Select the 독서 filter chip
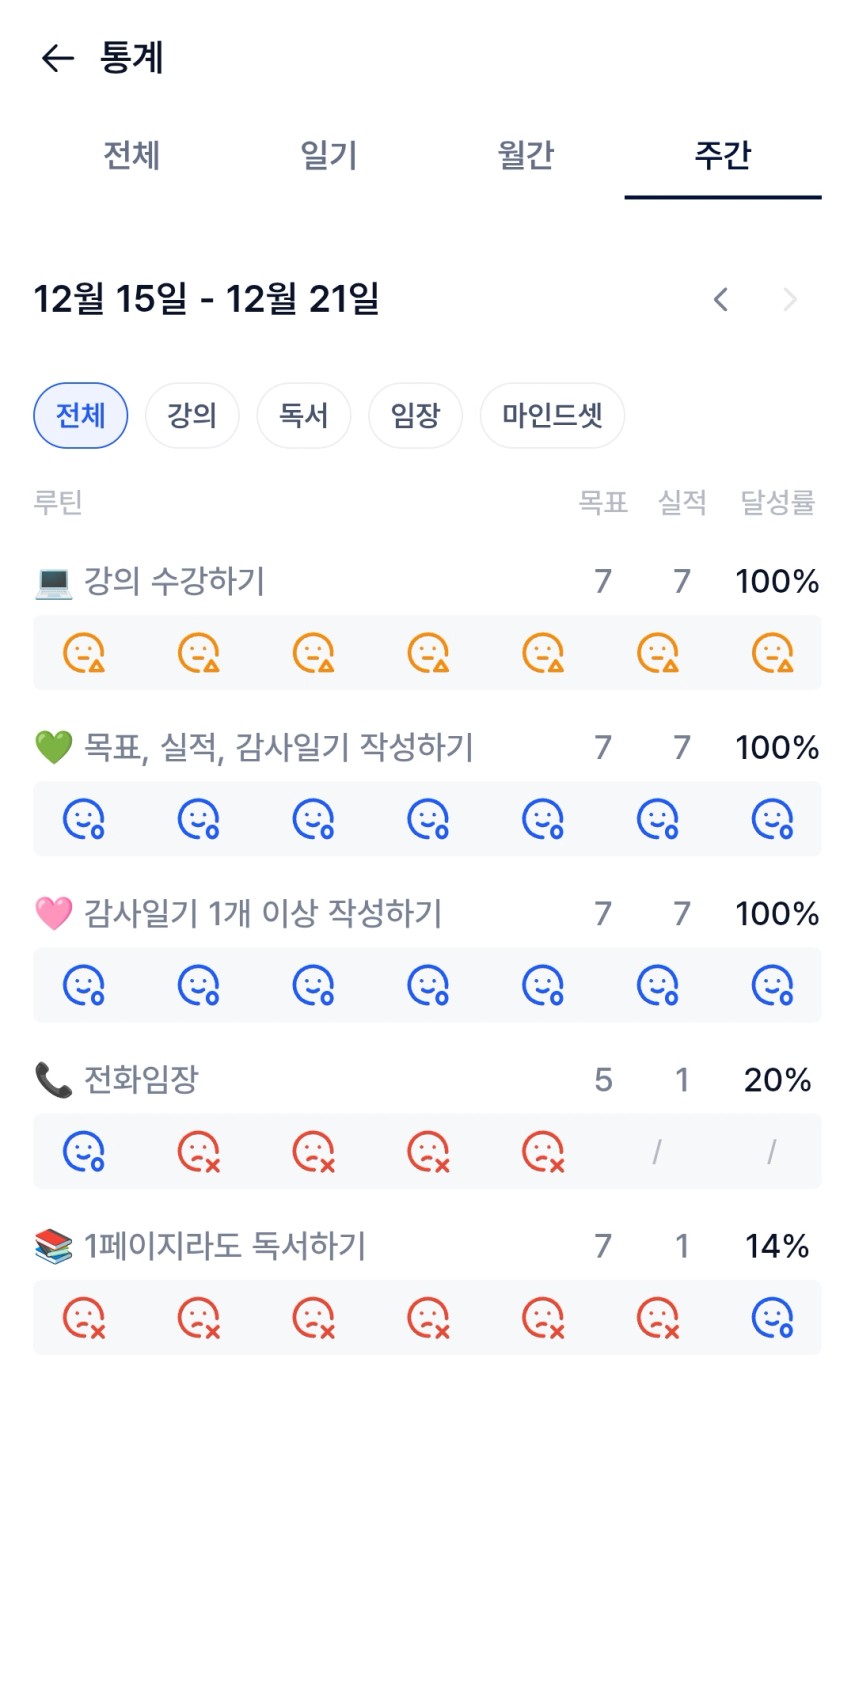This screenshot has width=855, height=1685. (304, 415)
